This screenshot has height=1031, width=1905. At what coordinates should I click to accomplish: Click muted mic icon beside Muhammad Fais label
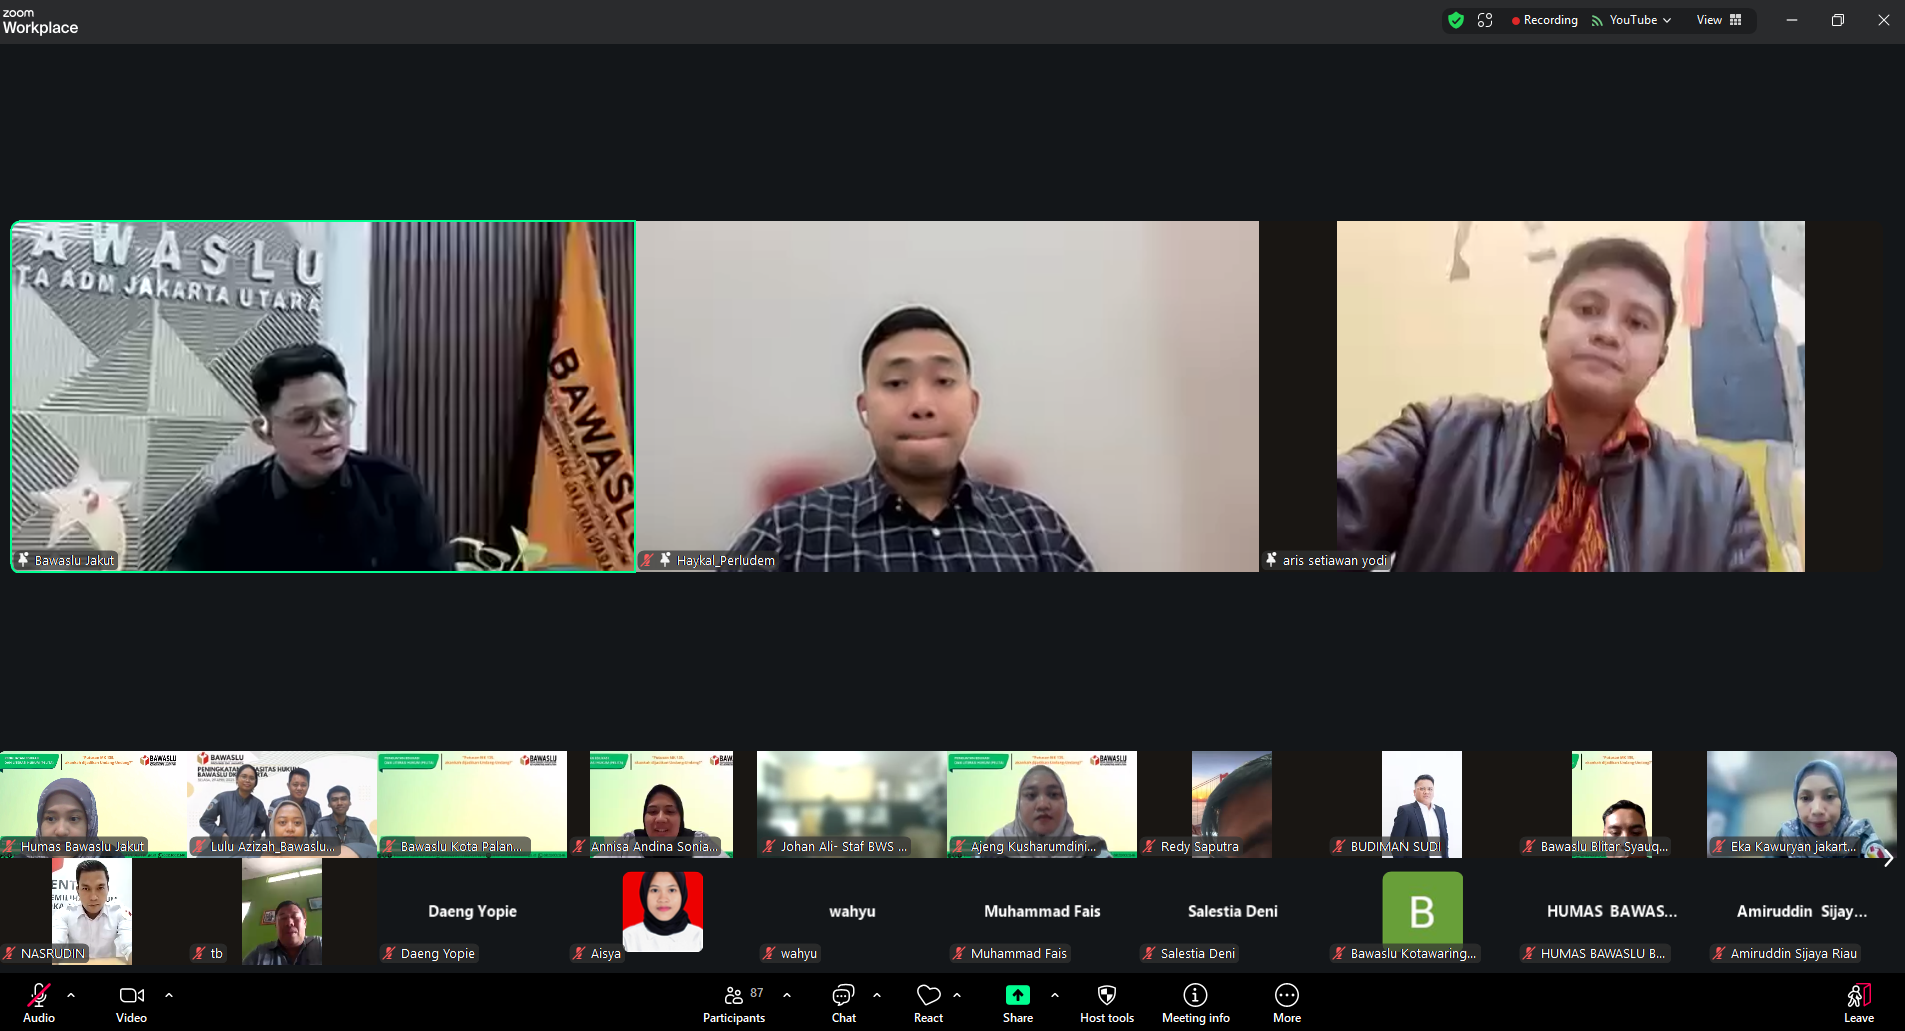[960, 953]
